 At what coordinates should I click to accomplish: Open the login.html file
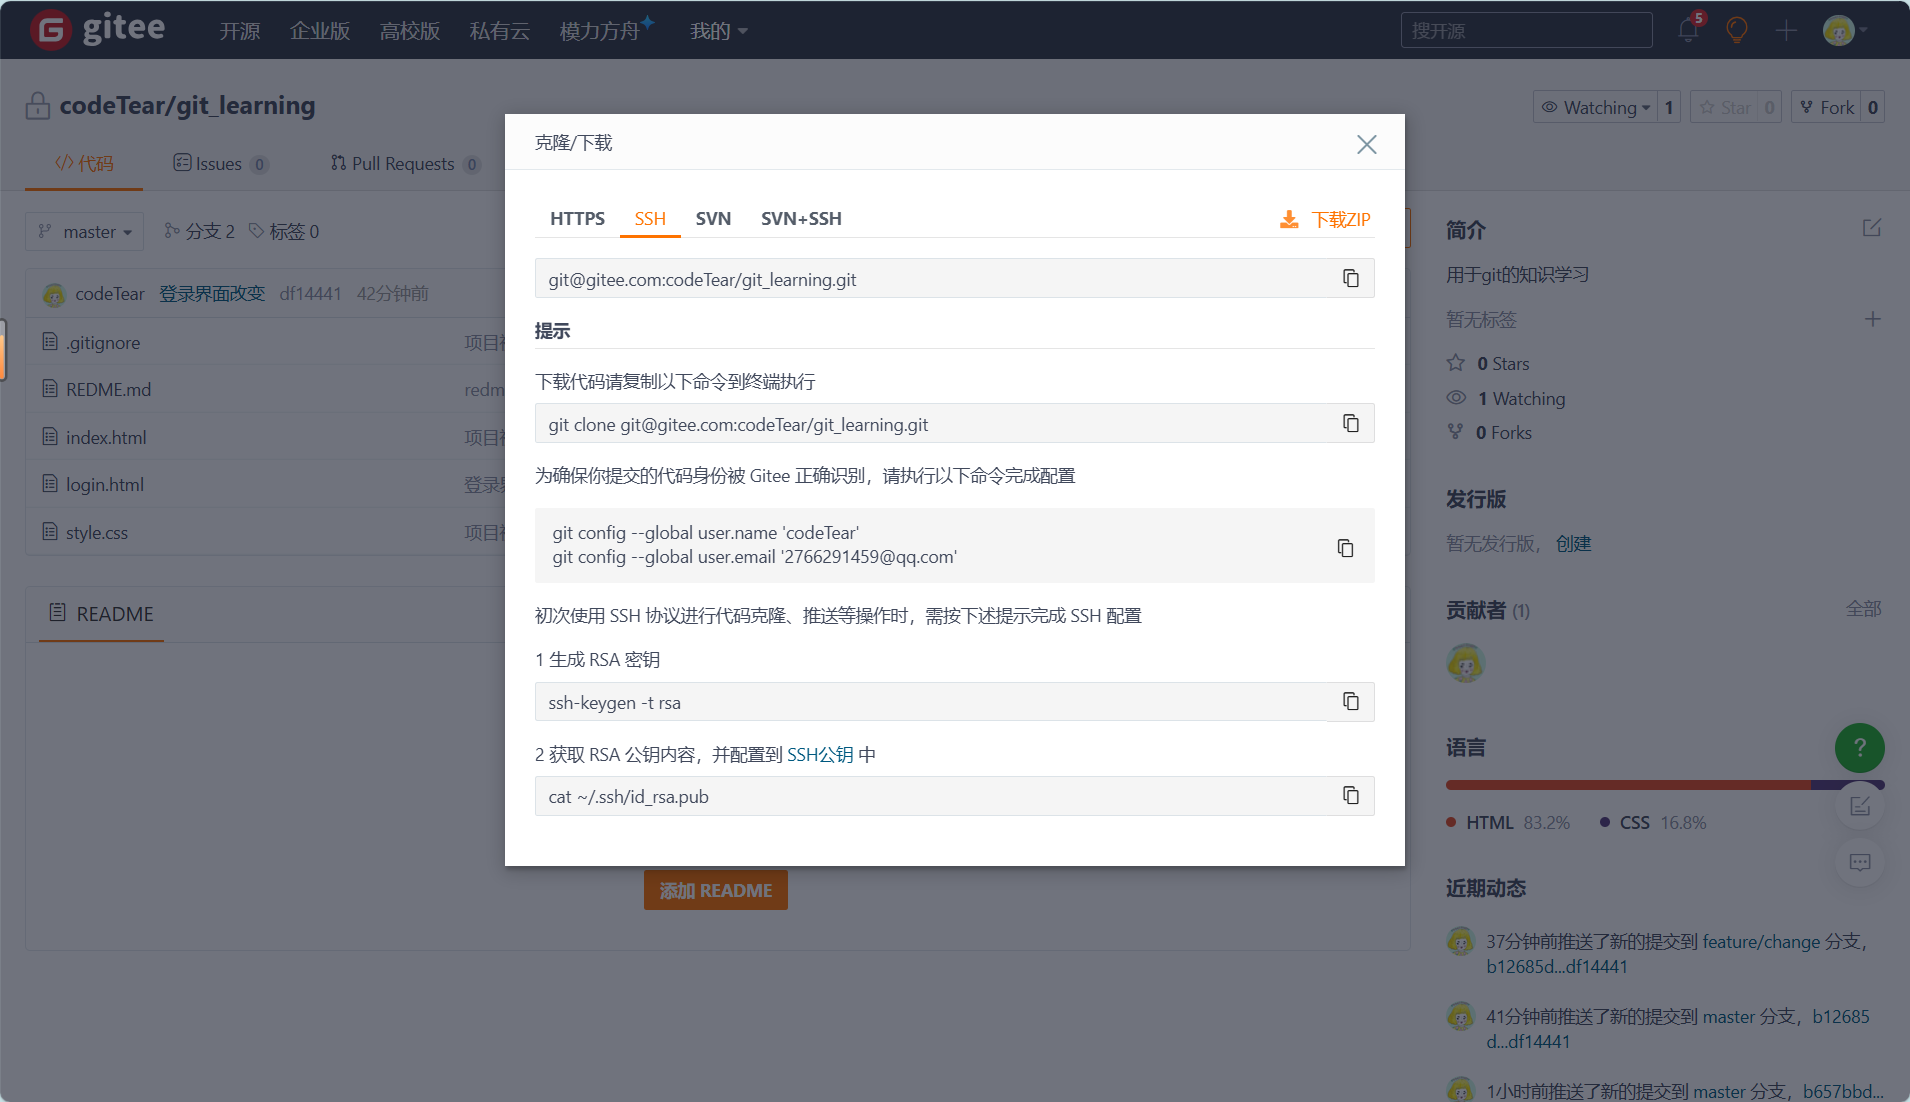(105, 484)
